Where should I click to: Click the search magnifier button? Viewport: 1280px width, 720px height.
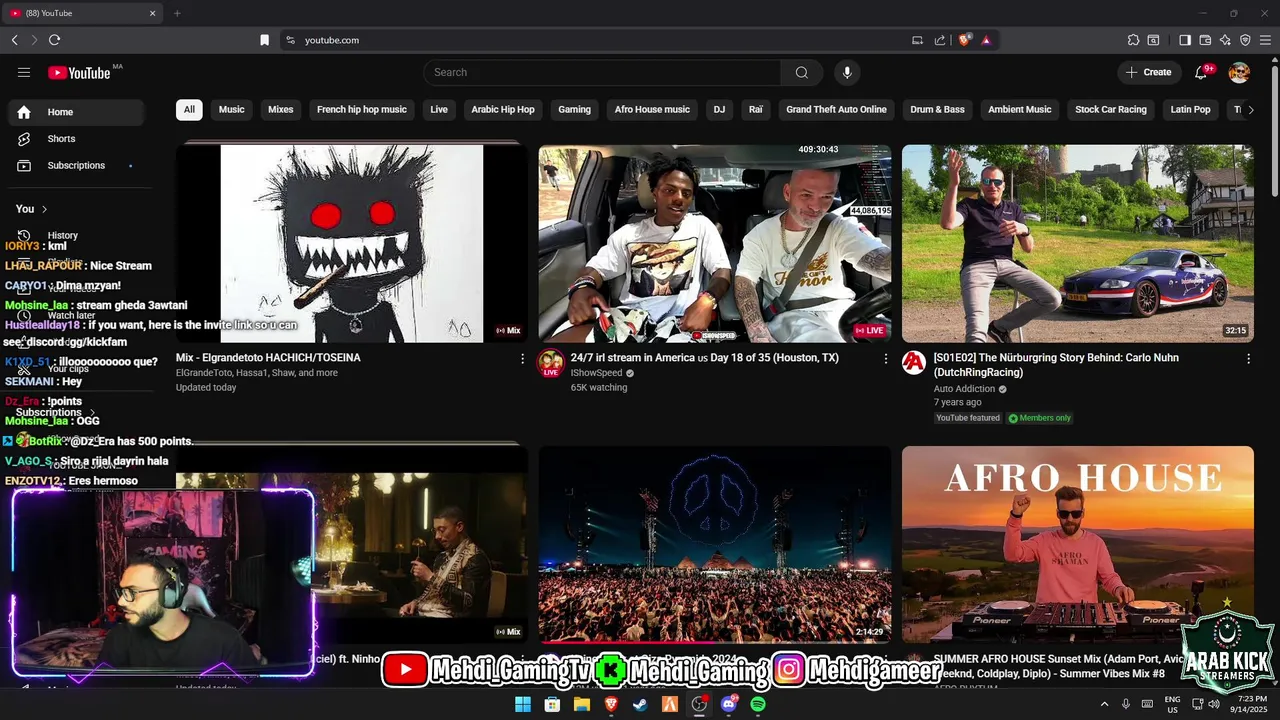click(x=802, y=72)
